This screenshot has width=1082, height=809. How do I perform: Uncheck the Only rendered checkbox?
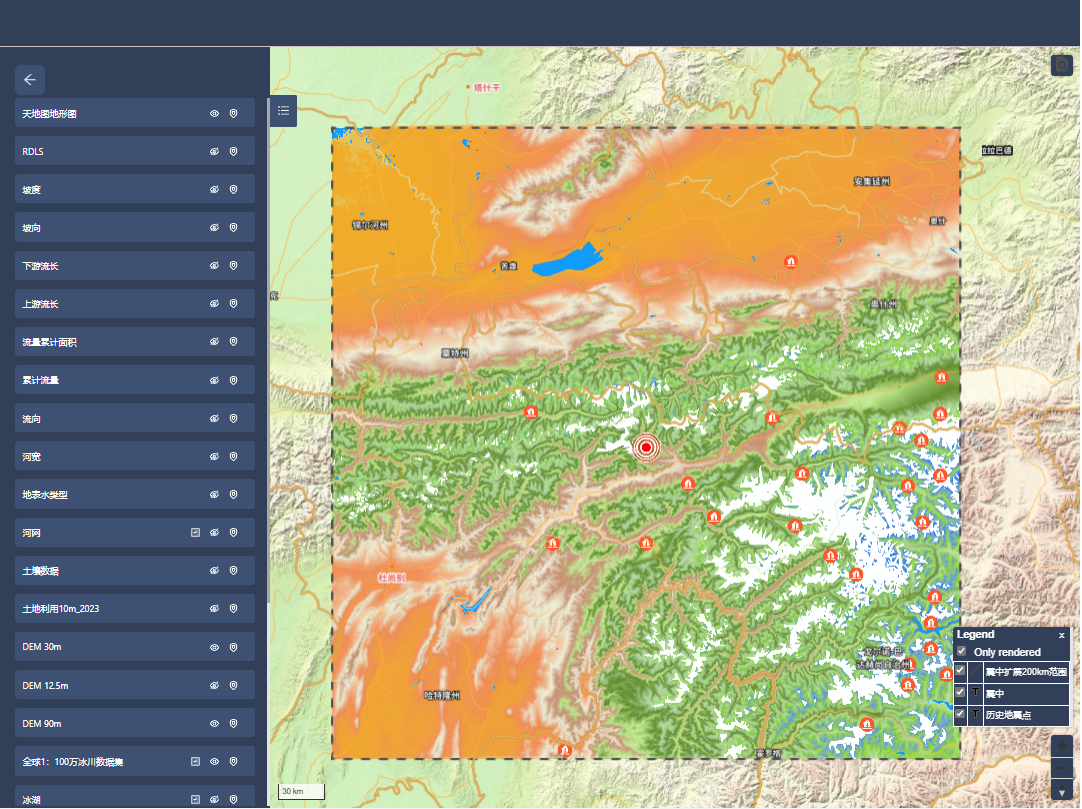coord(961,651)
